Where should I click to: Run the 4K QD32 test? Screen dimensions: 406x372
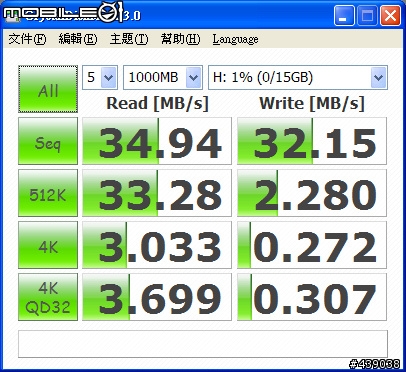point(48,297)
